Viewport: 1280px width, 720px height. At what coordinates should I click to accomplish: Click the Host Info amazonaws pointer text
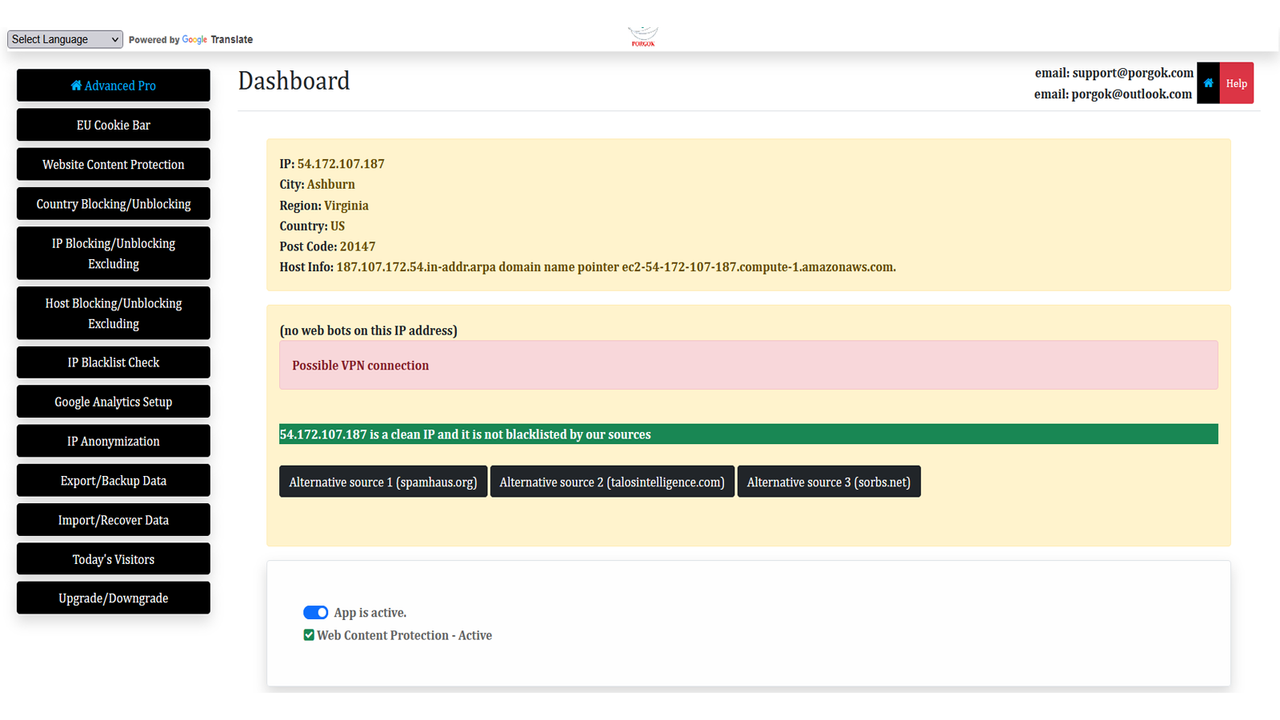(616, 267)
